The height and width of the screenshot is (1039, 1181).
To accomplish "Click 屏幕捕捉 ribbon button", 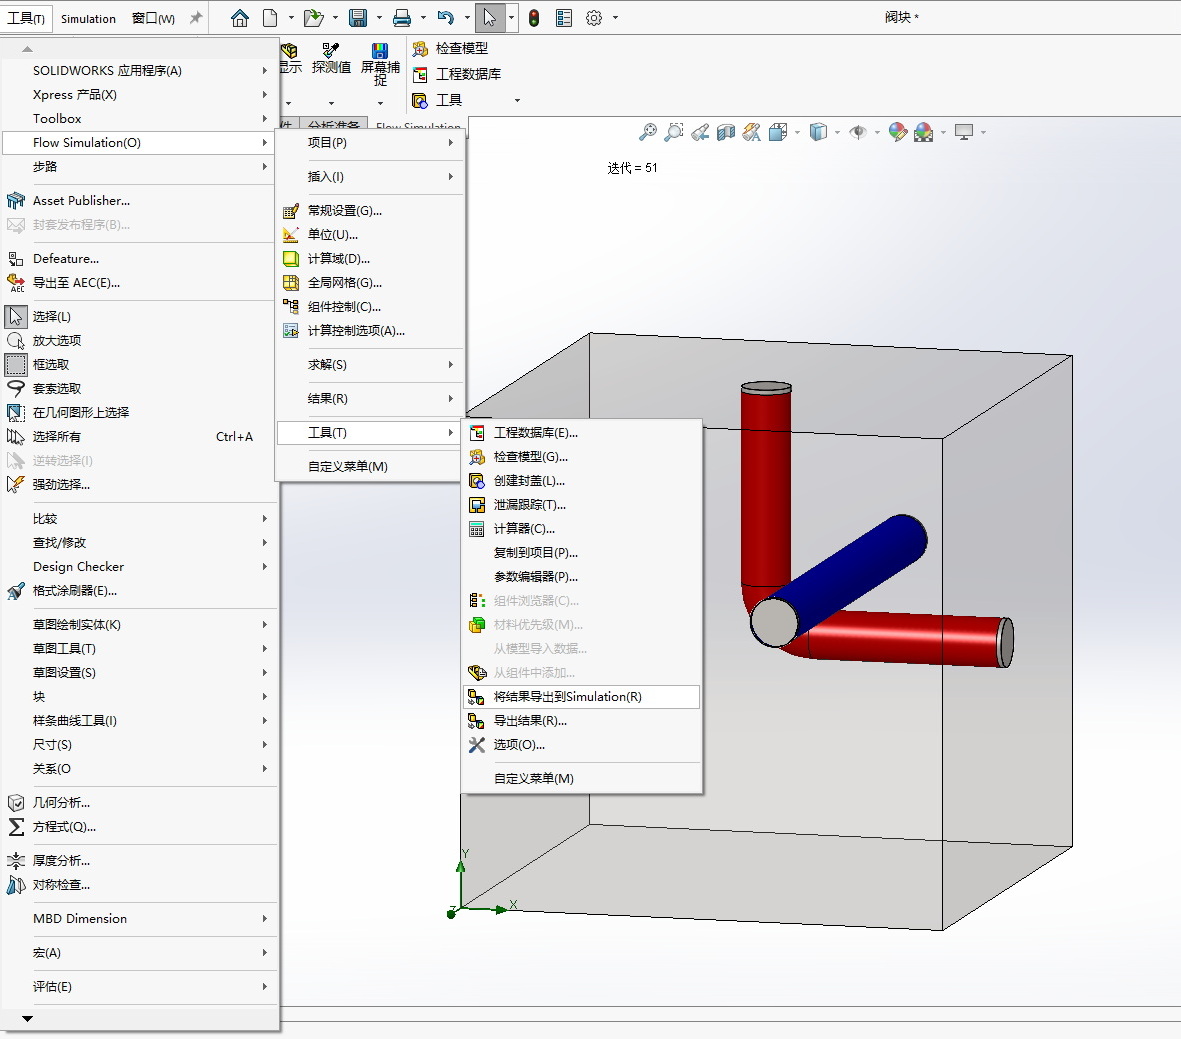I will [380, 65].
